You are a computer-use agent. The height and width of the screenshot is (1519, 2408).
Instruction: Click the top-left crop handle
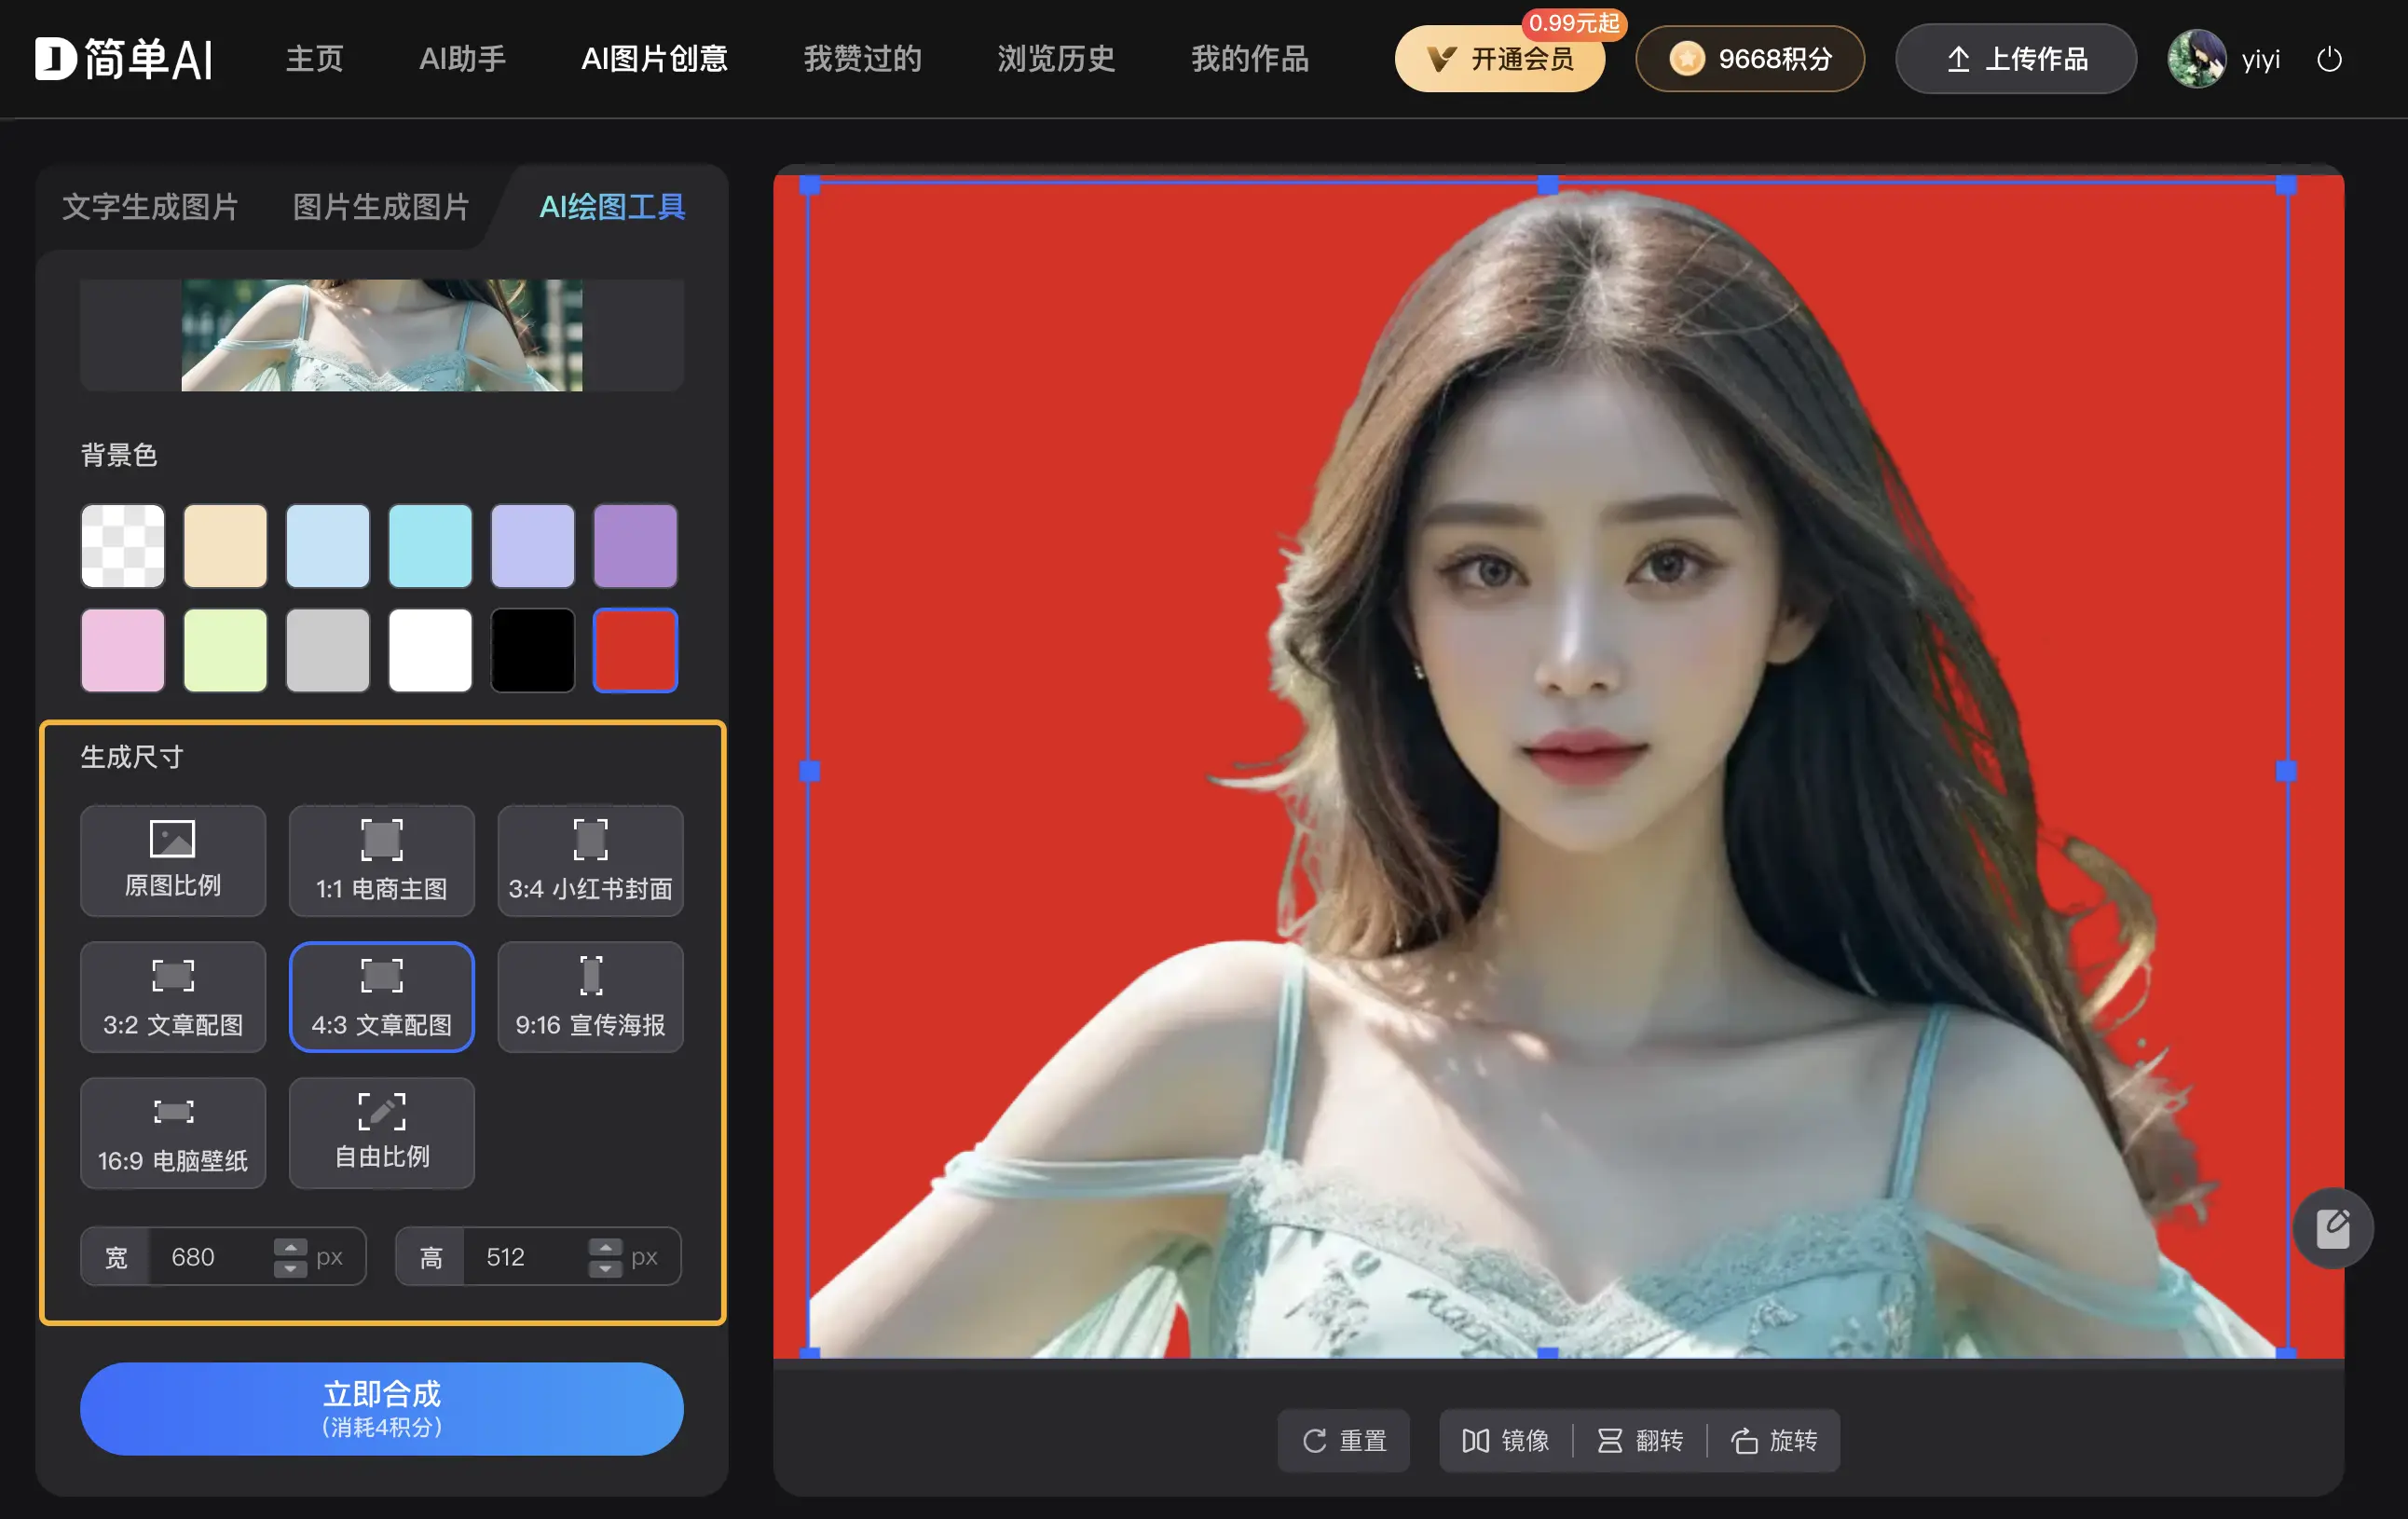point(810,184)
